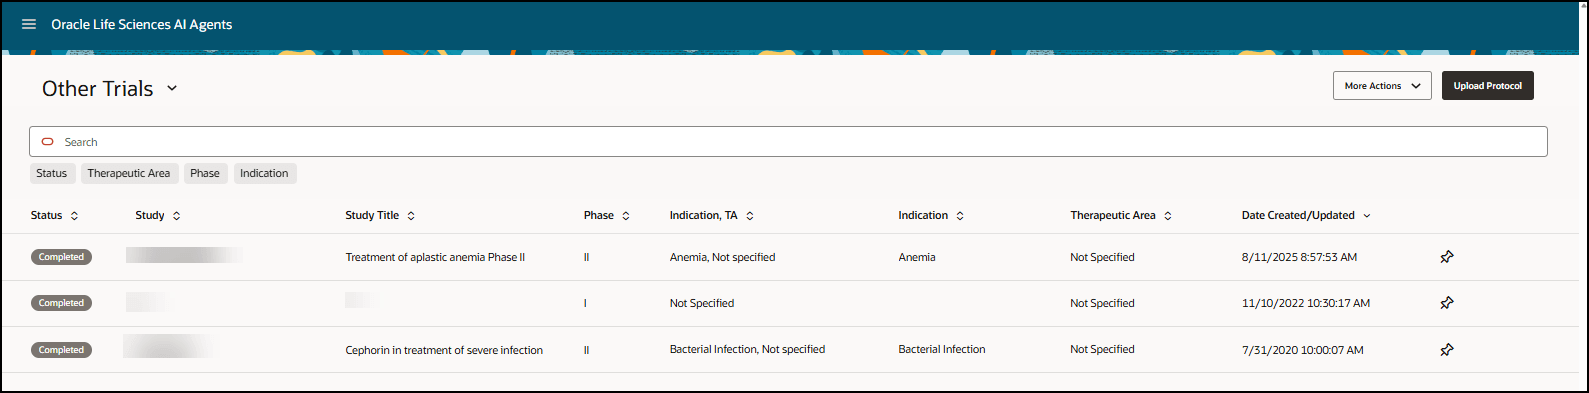Pin the aplastic anemia study row
Image resolution: width=1589 pixels, height=393 pixels.
tap(1446, 257)
